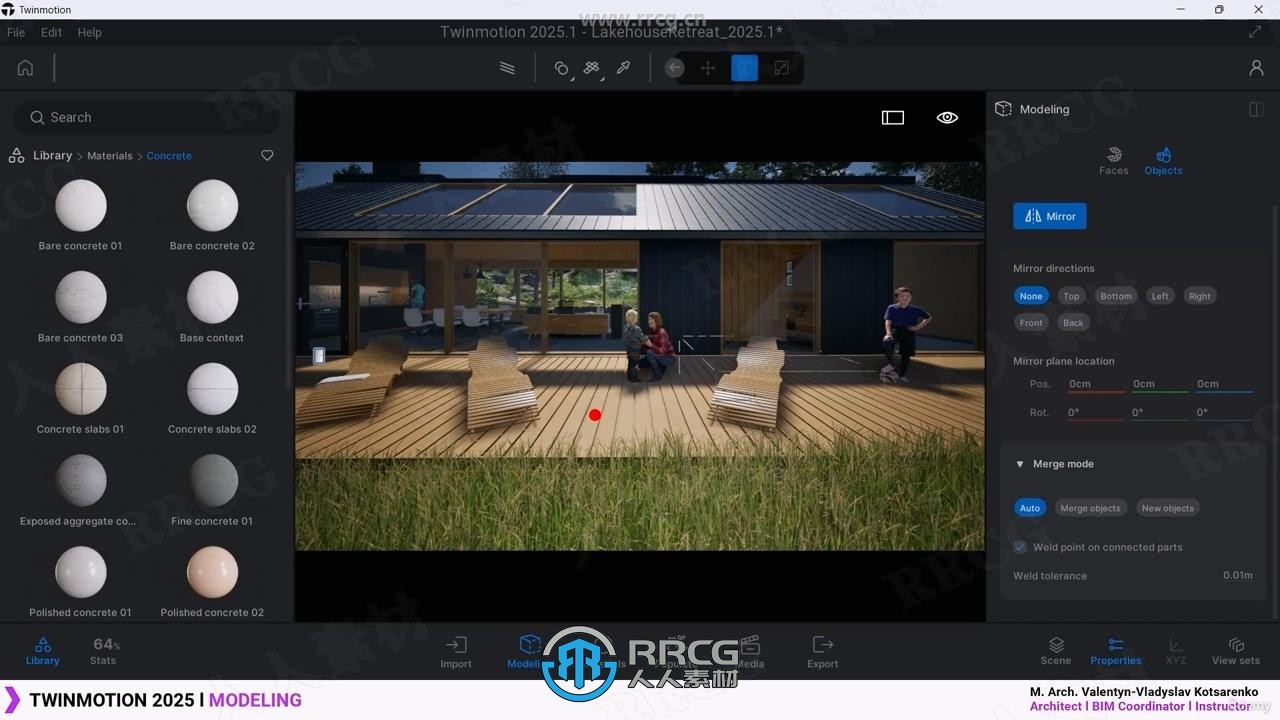Click the back arrow in gizmo toolbar
Viewport: 1280px width, 720px height.
pos(675,68)
